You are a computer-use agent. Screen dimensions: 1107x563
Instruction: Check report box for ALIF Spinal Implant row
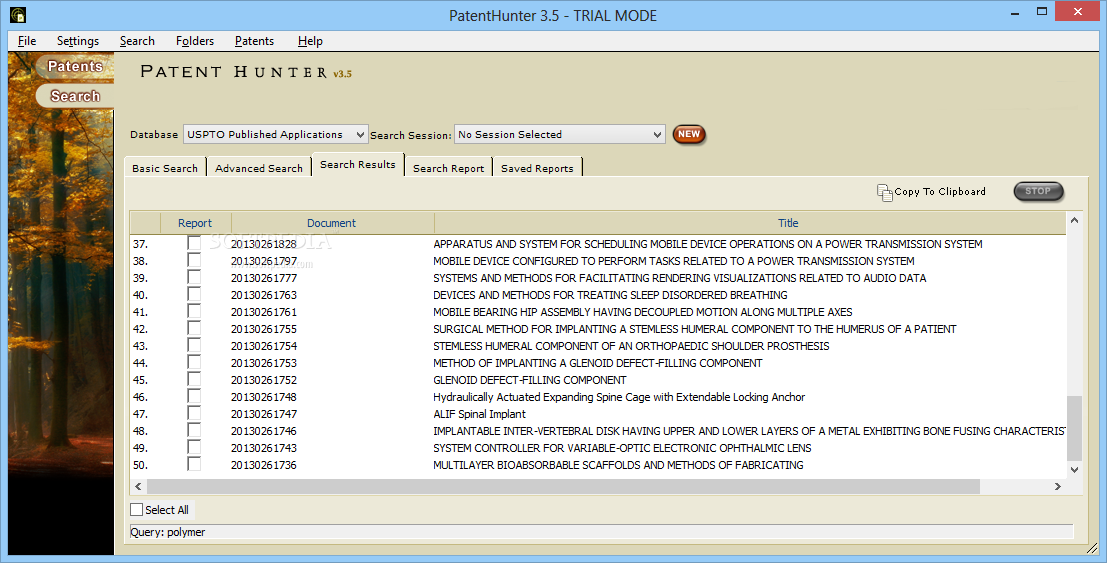(193, 413)
